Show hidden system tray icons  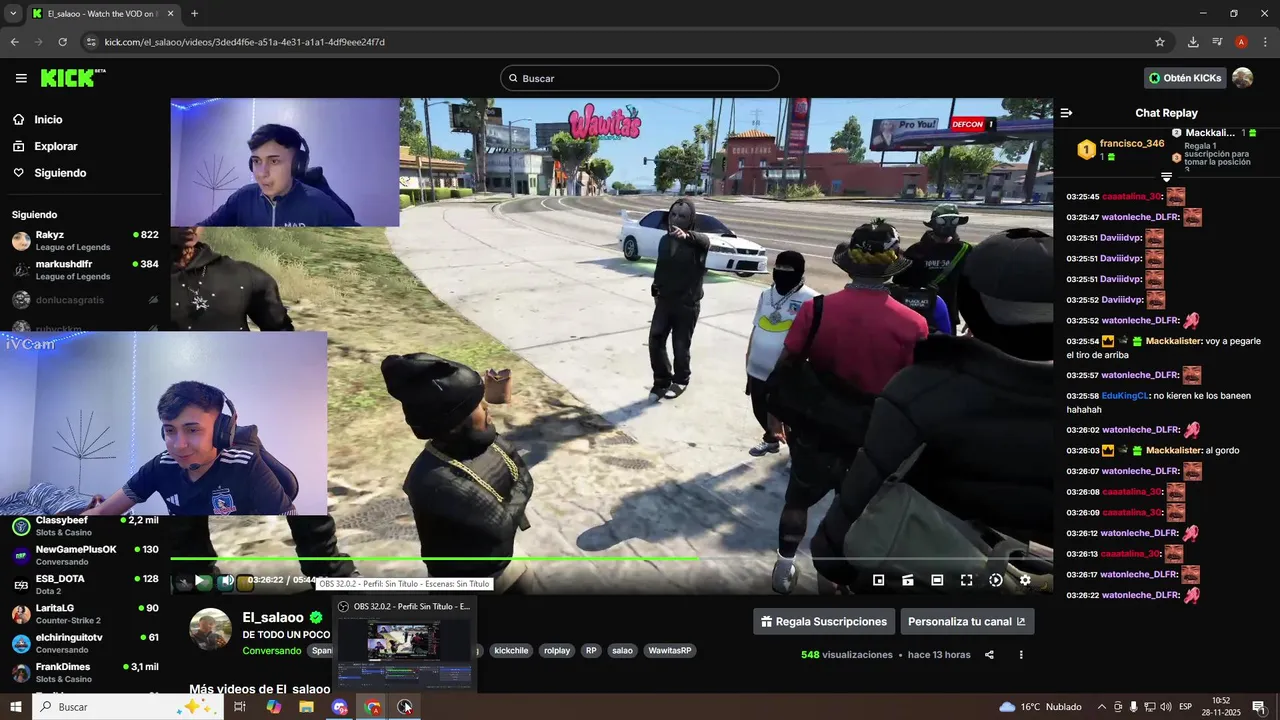(x=1102, y=707)
